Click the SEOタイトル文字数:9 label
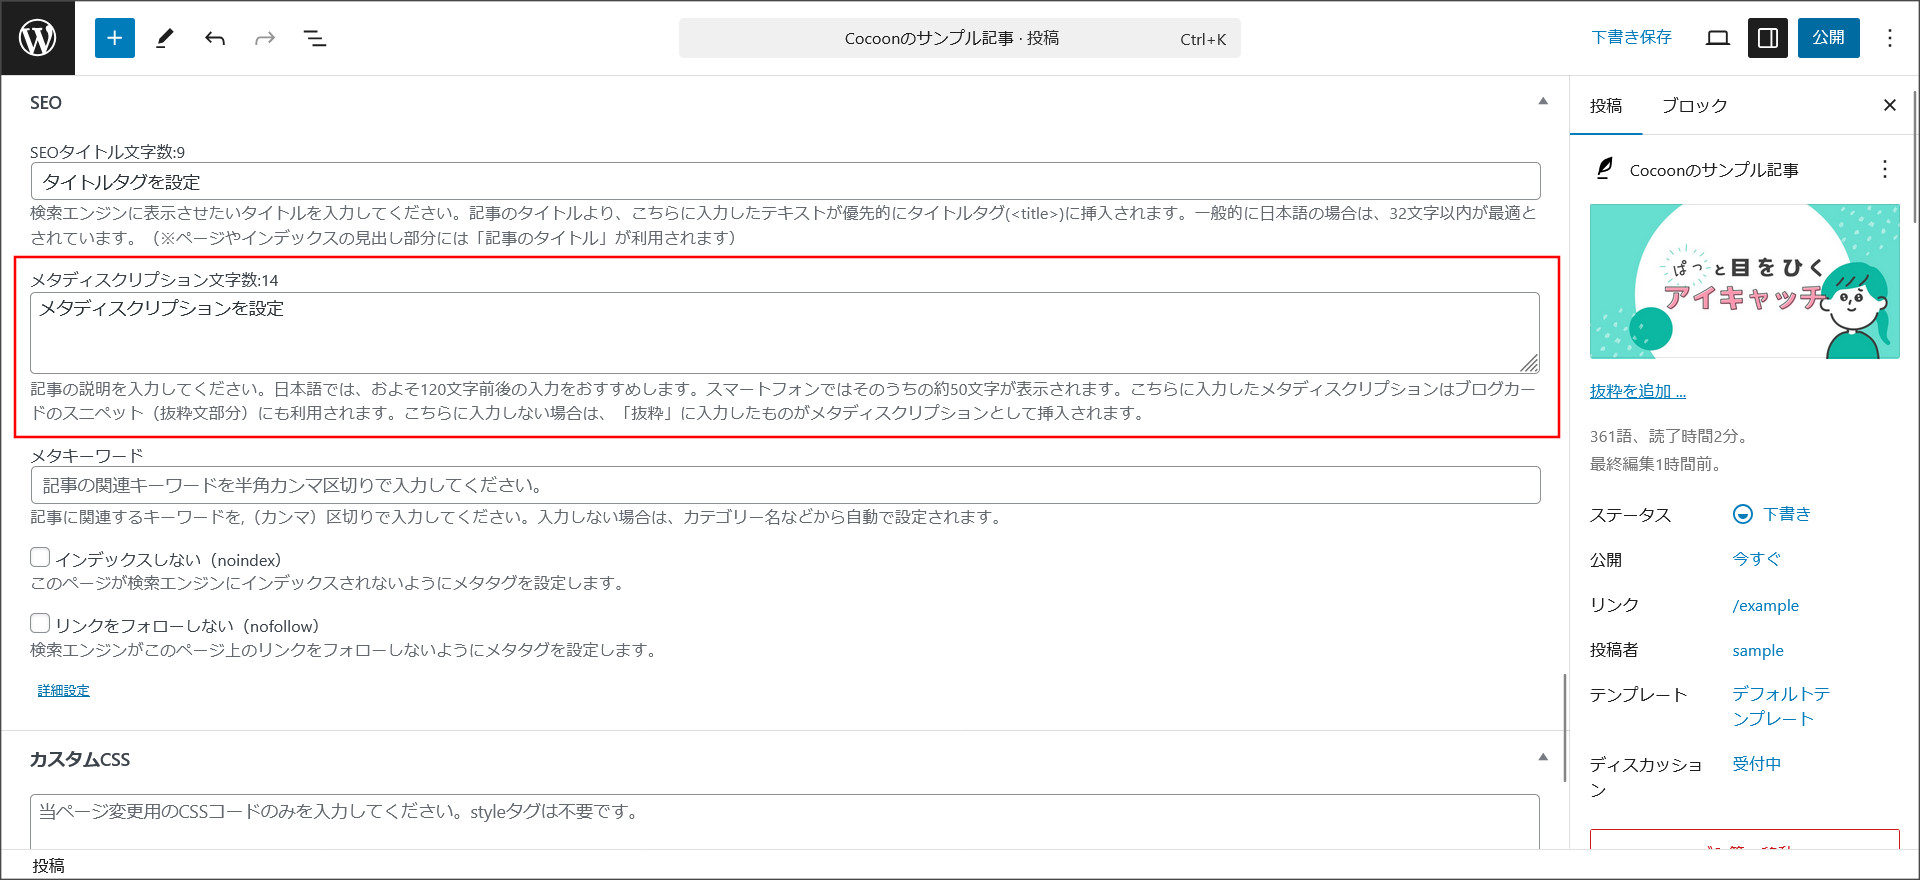The image size is (1920, 880). (x=107, y=152)
